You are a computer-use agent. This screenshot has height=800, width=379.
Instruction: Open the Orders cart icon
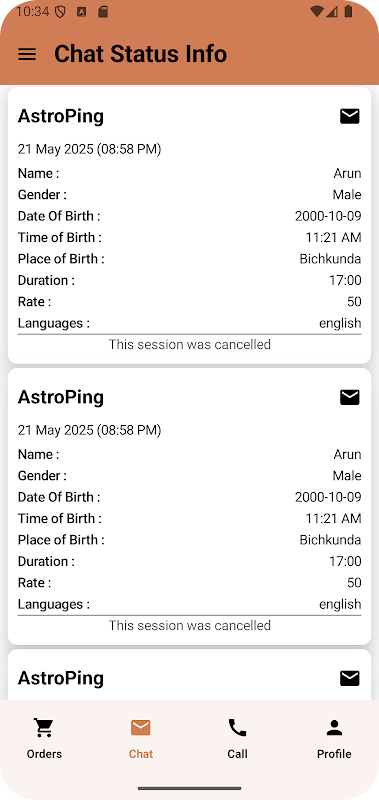click(x=44, y=728)
